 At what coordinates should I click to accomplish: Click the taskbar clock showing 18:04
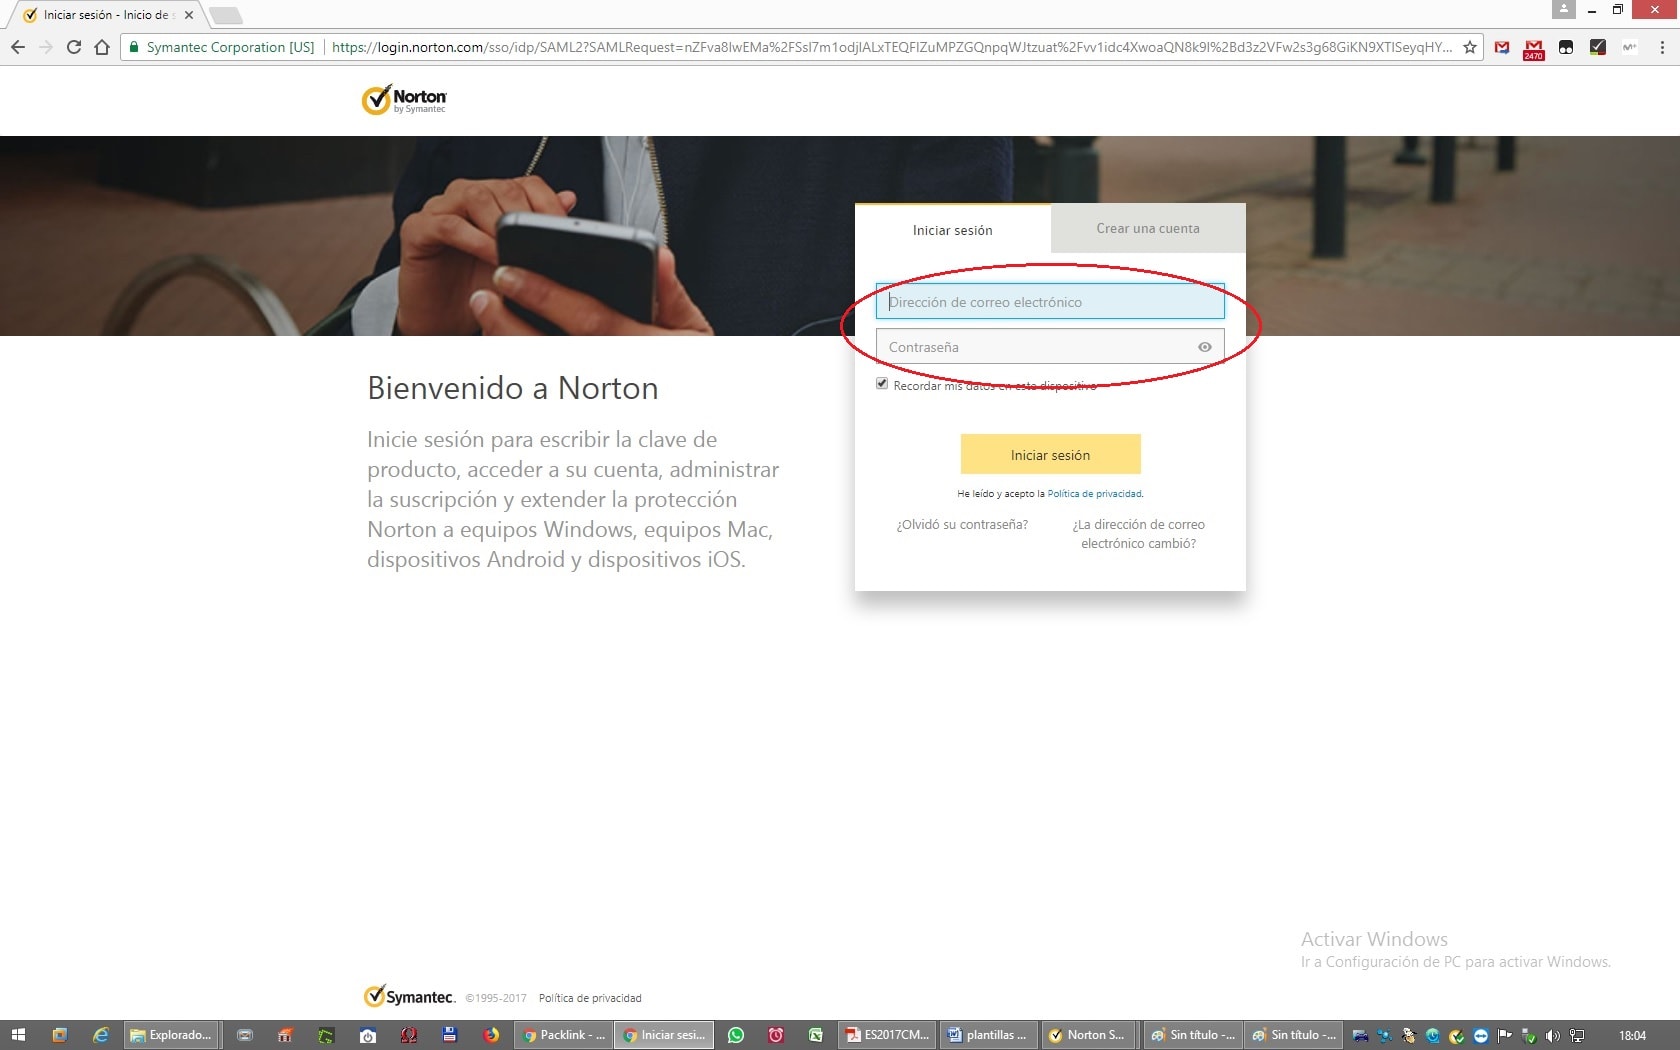click(1632, 1036)
